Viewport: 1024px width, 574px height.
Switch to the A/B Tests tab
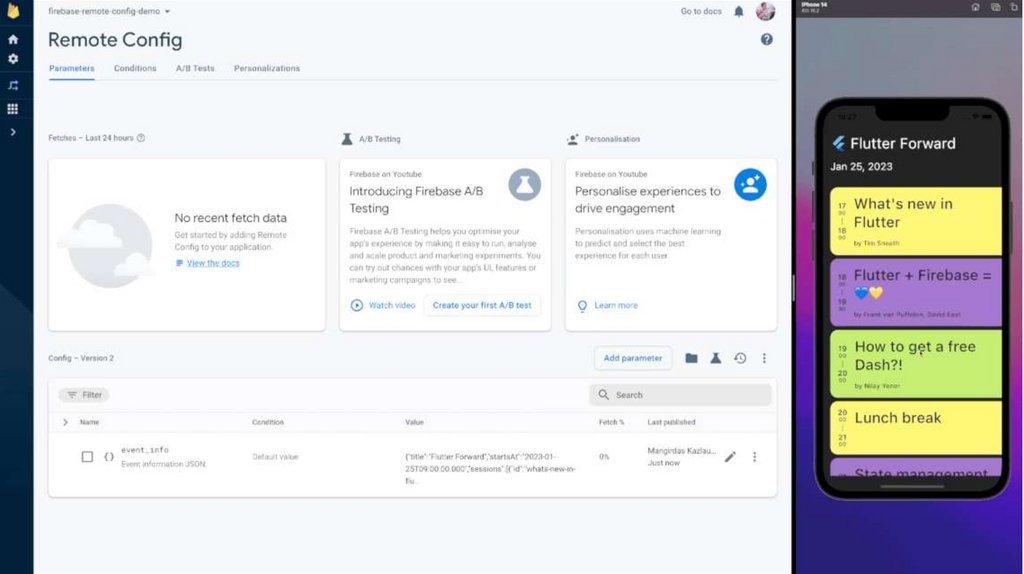coord(195,68)
